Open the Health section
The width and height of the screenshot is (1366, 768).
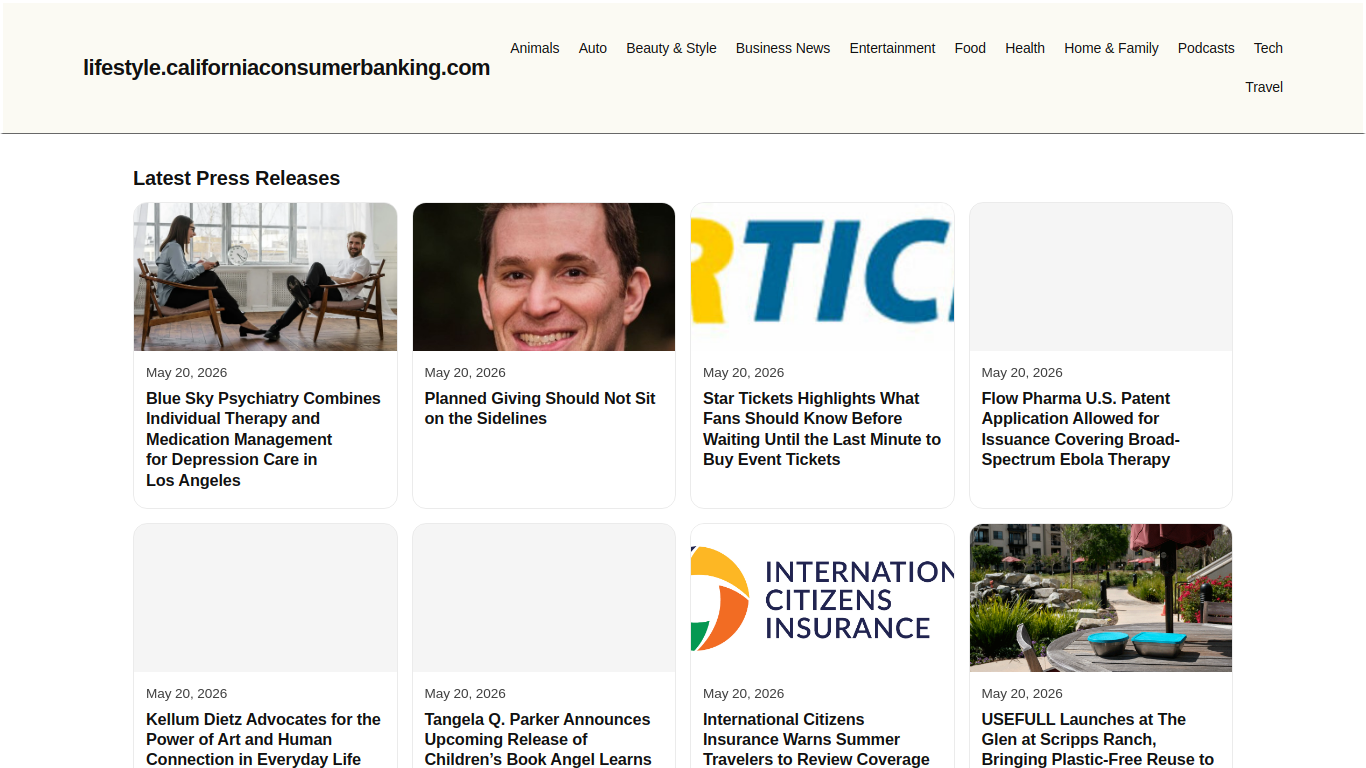click(1025, 48)
